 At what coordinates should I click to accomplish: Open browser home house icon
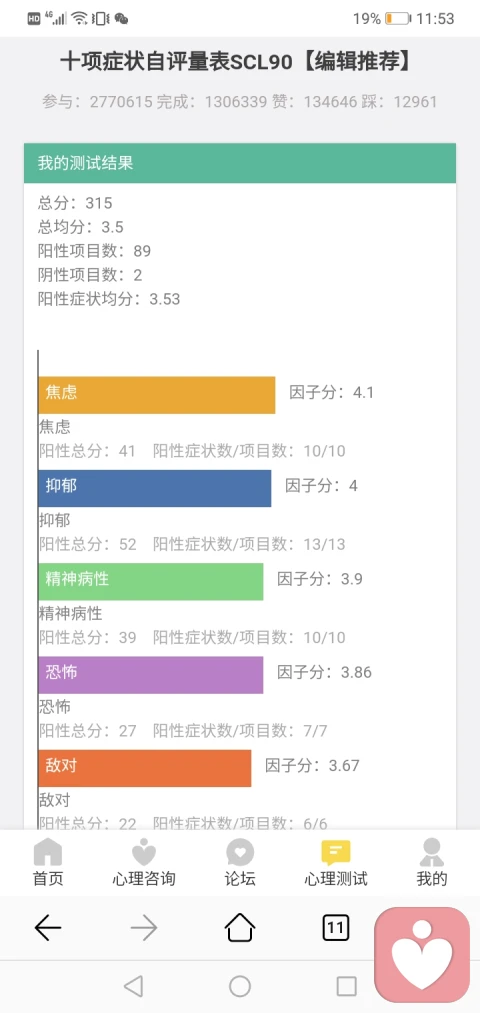point(240,928)
